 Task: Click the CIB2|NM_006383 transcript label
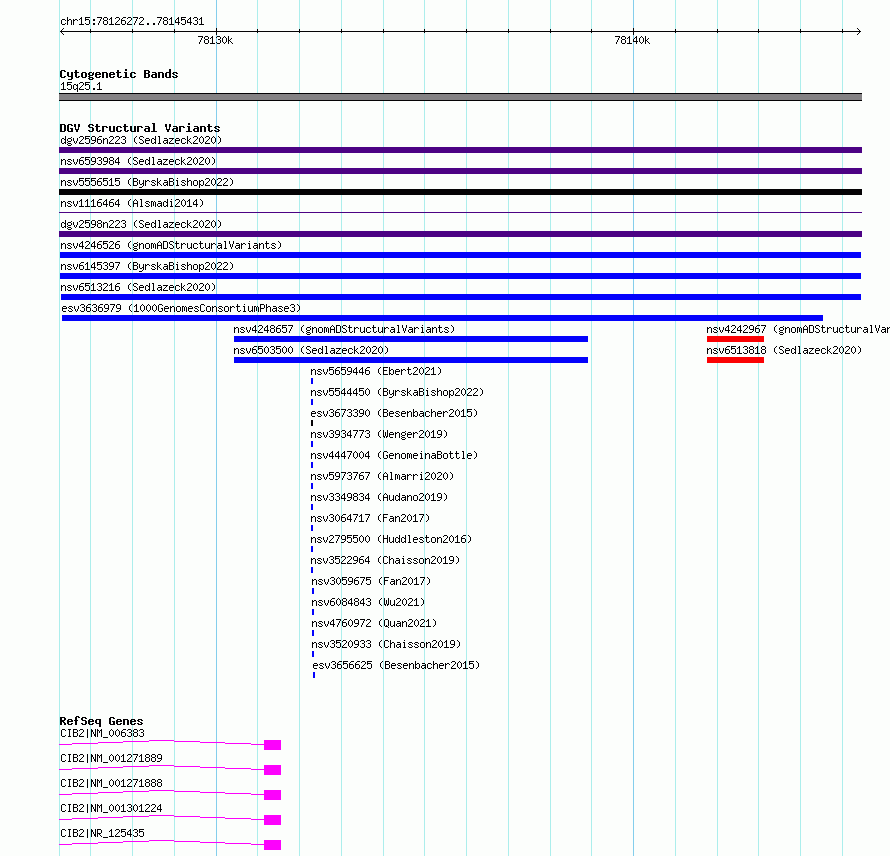pos(102,733)
